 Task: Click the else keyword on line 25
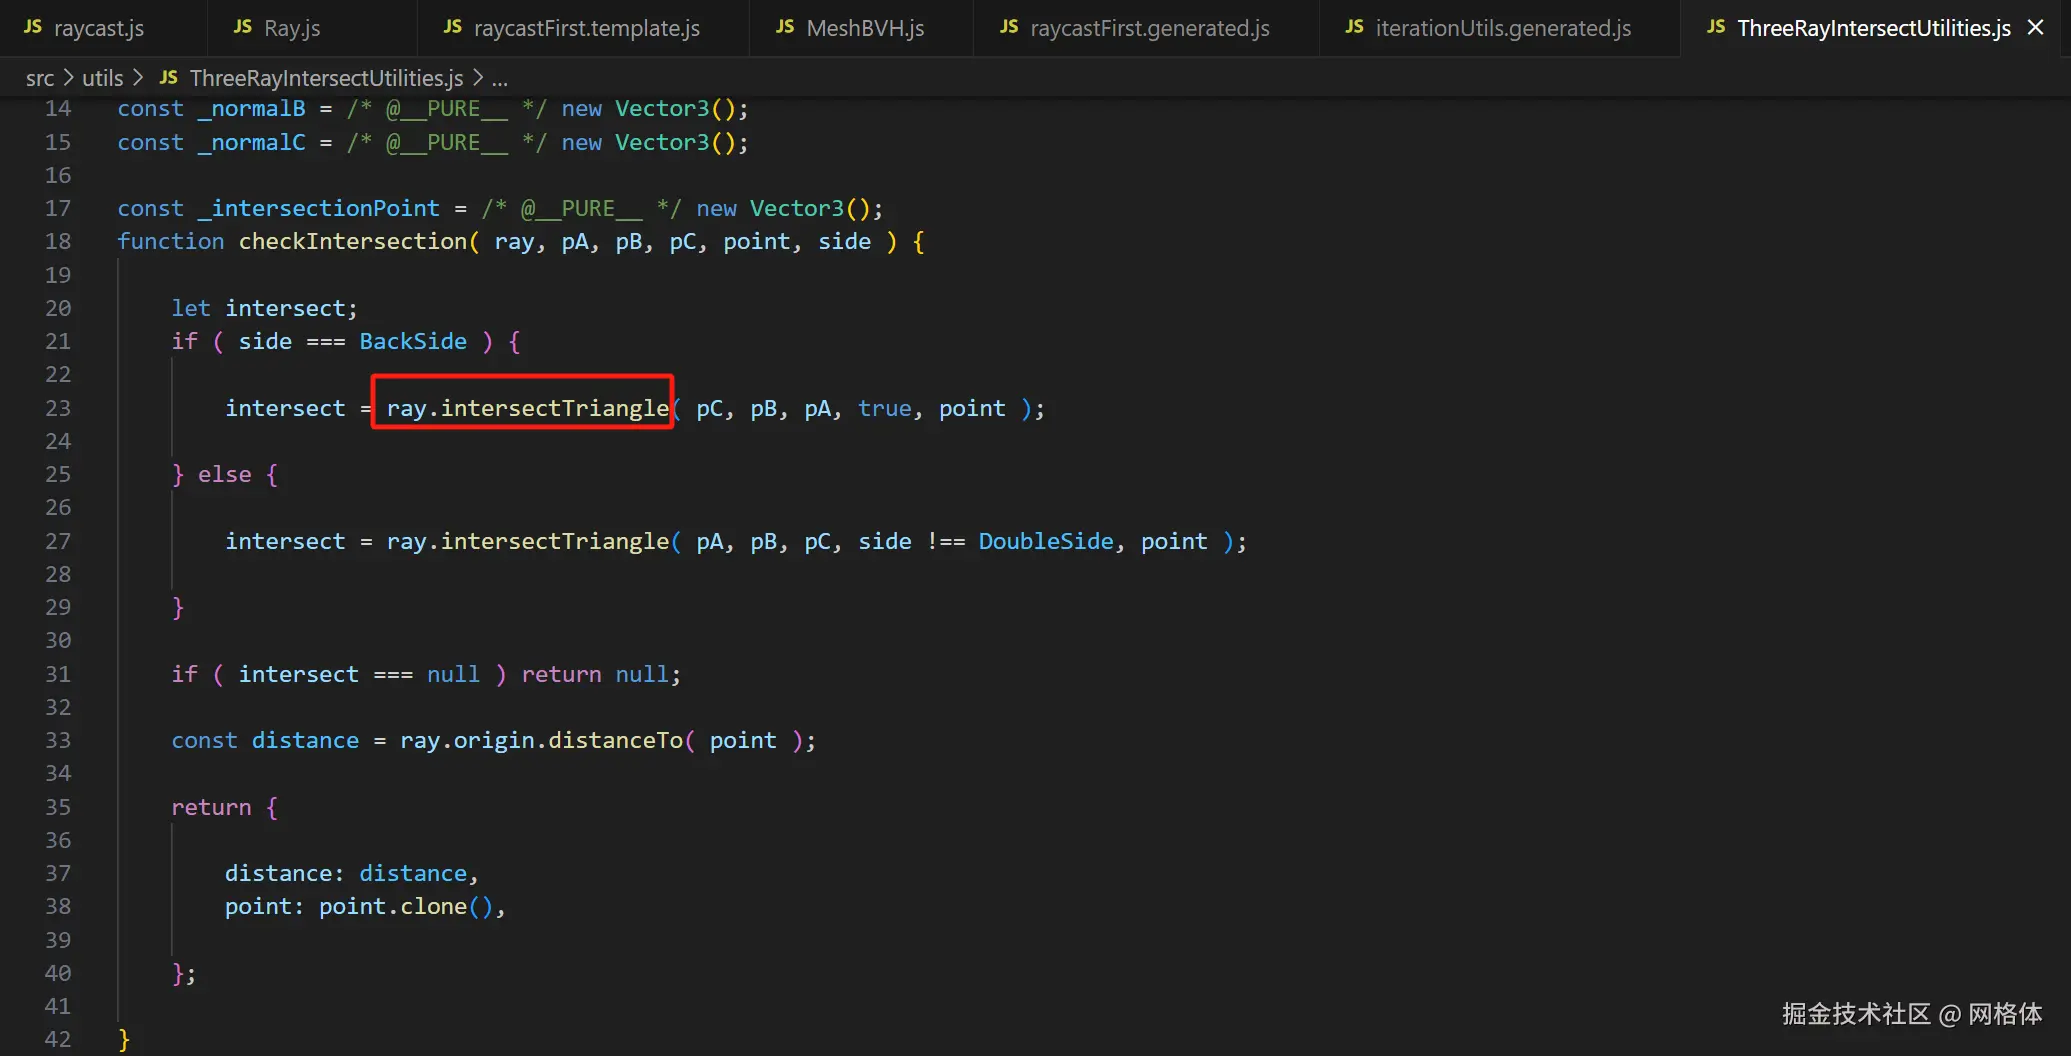pos(225,474)
